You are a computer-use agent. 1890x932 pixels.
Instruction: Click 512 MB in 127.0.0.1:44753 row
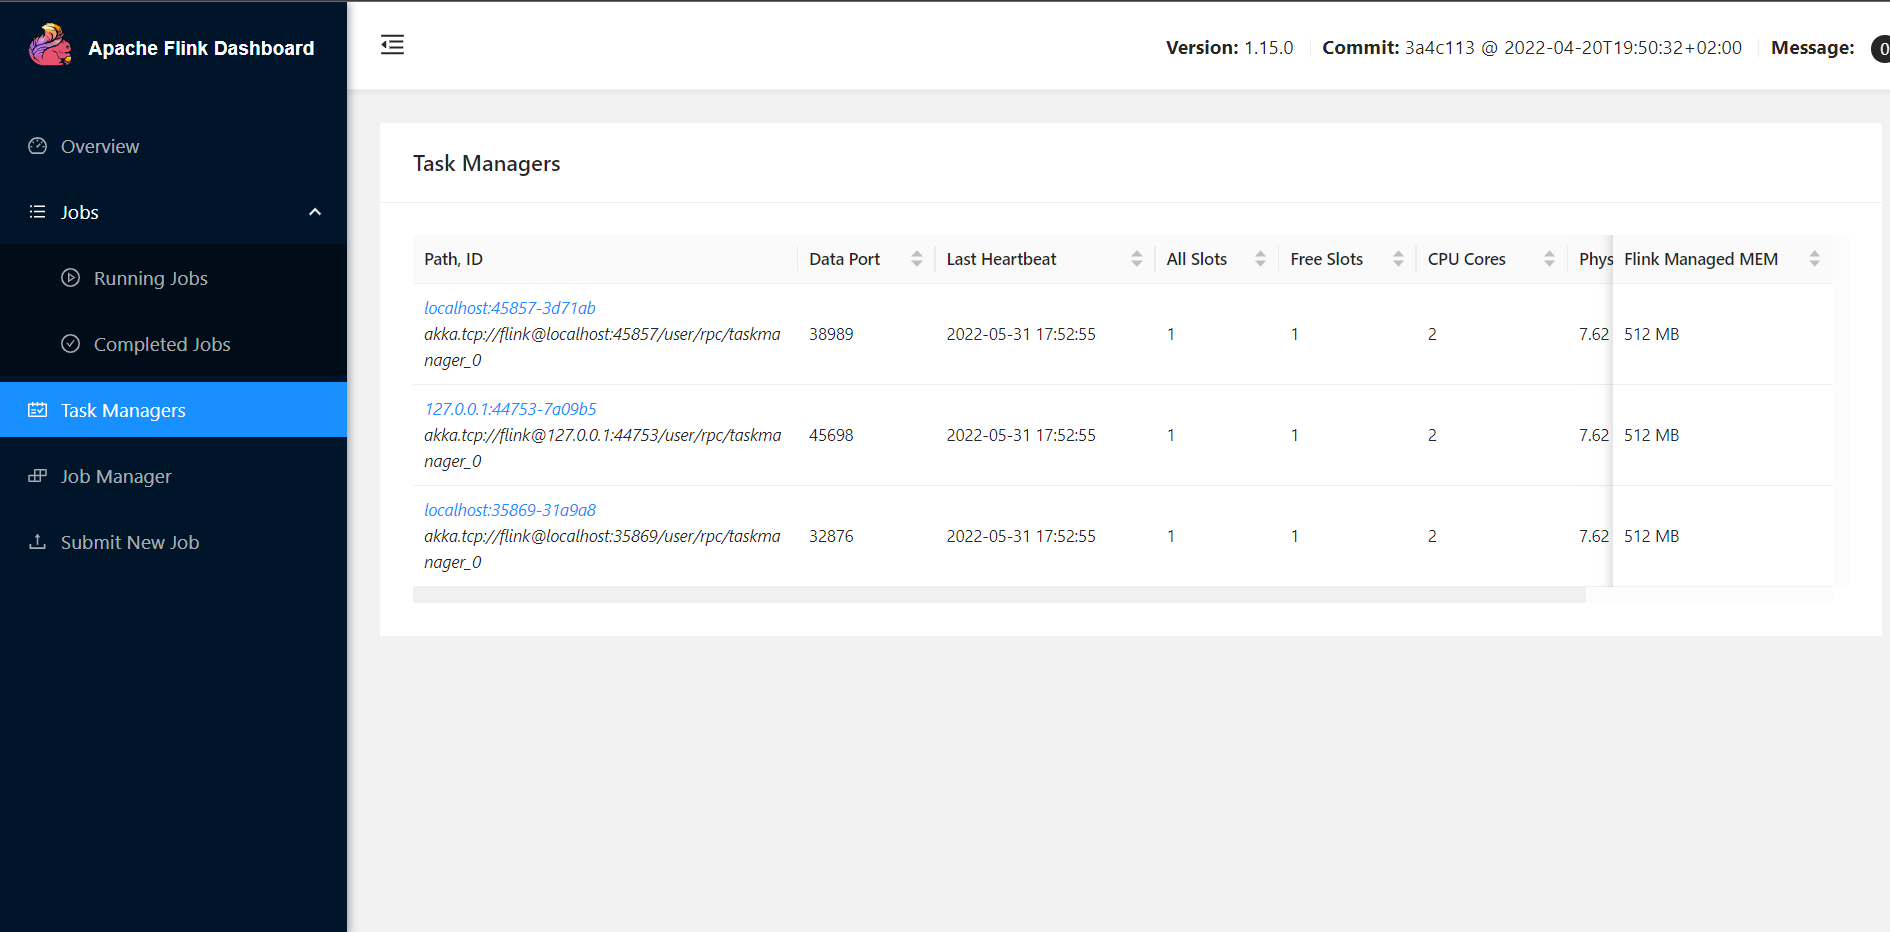[1651, 435]
